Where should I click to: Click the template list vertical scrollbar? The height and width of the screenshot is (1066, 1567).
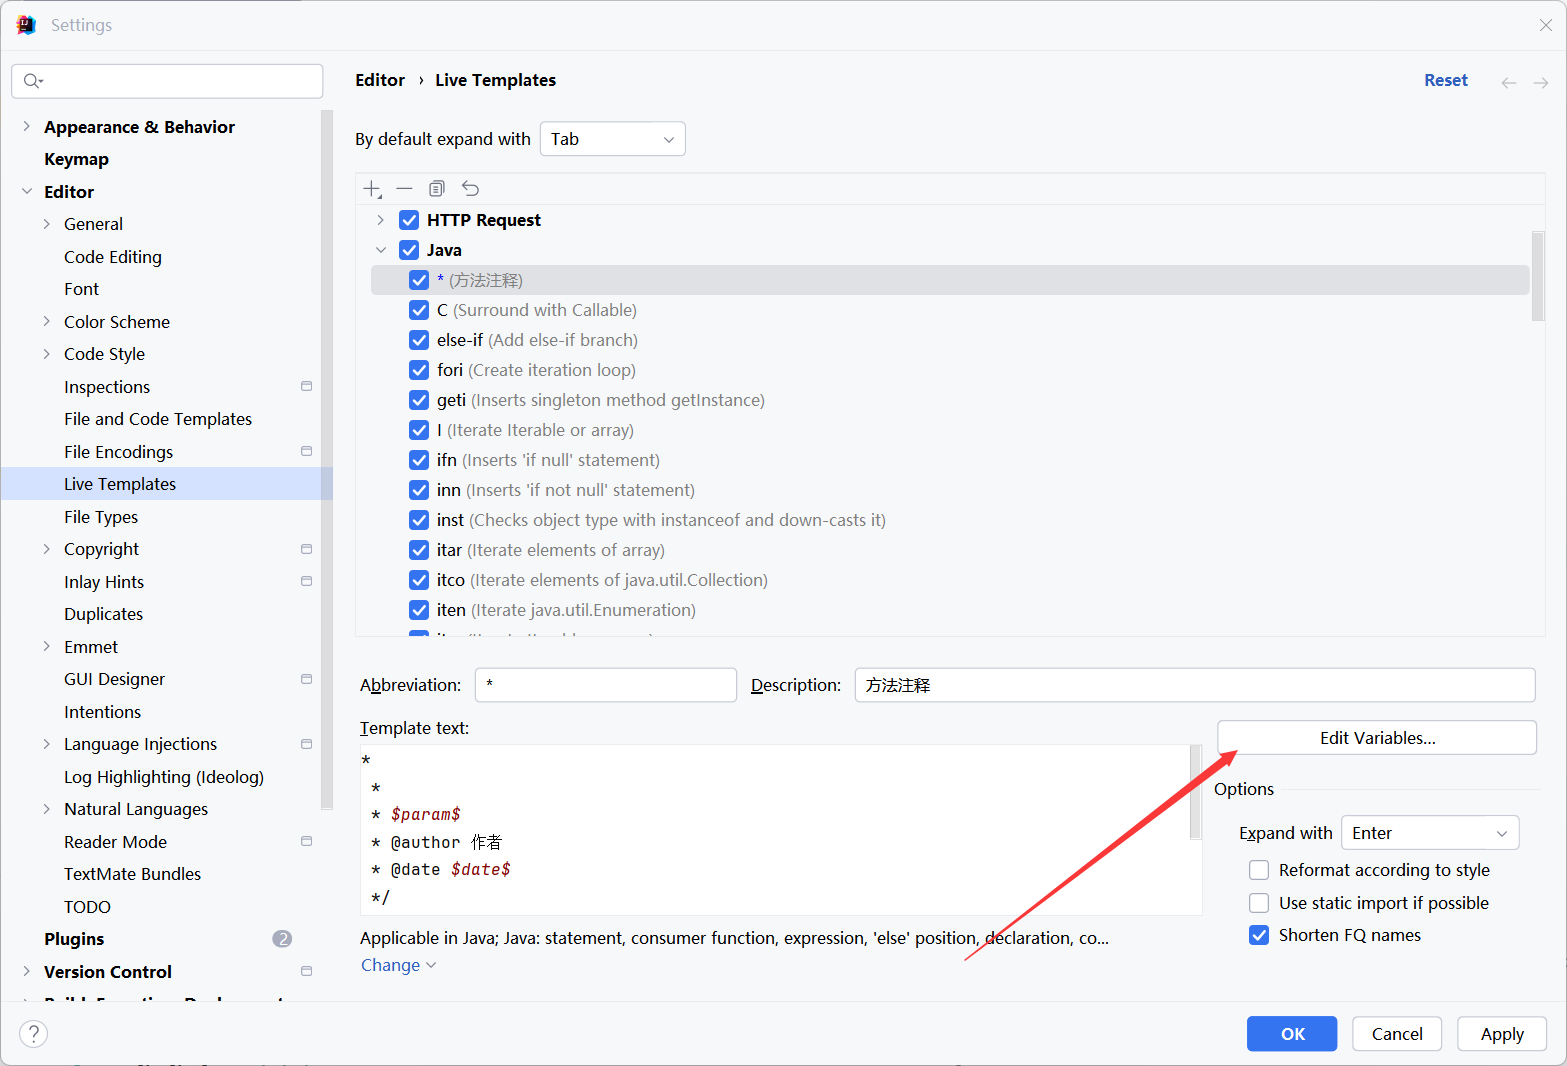click(1538, 276)
